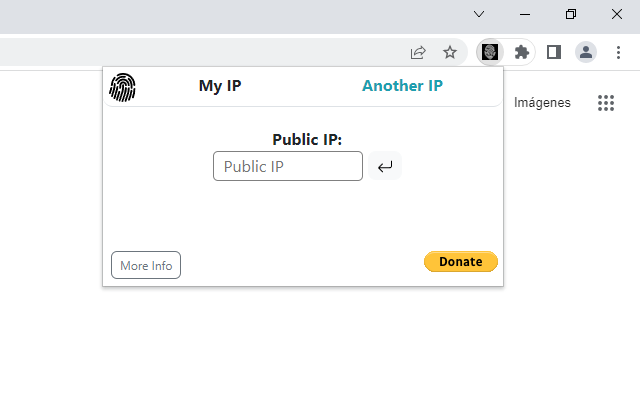
Task: Toggle the browser side panel
Action: (x=553, y=52)
